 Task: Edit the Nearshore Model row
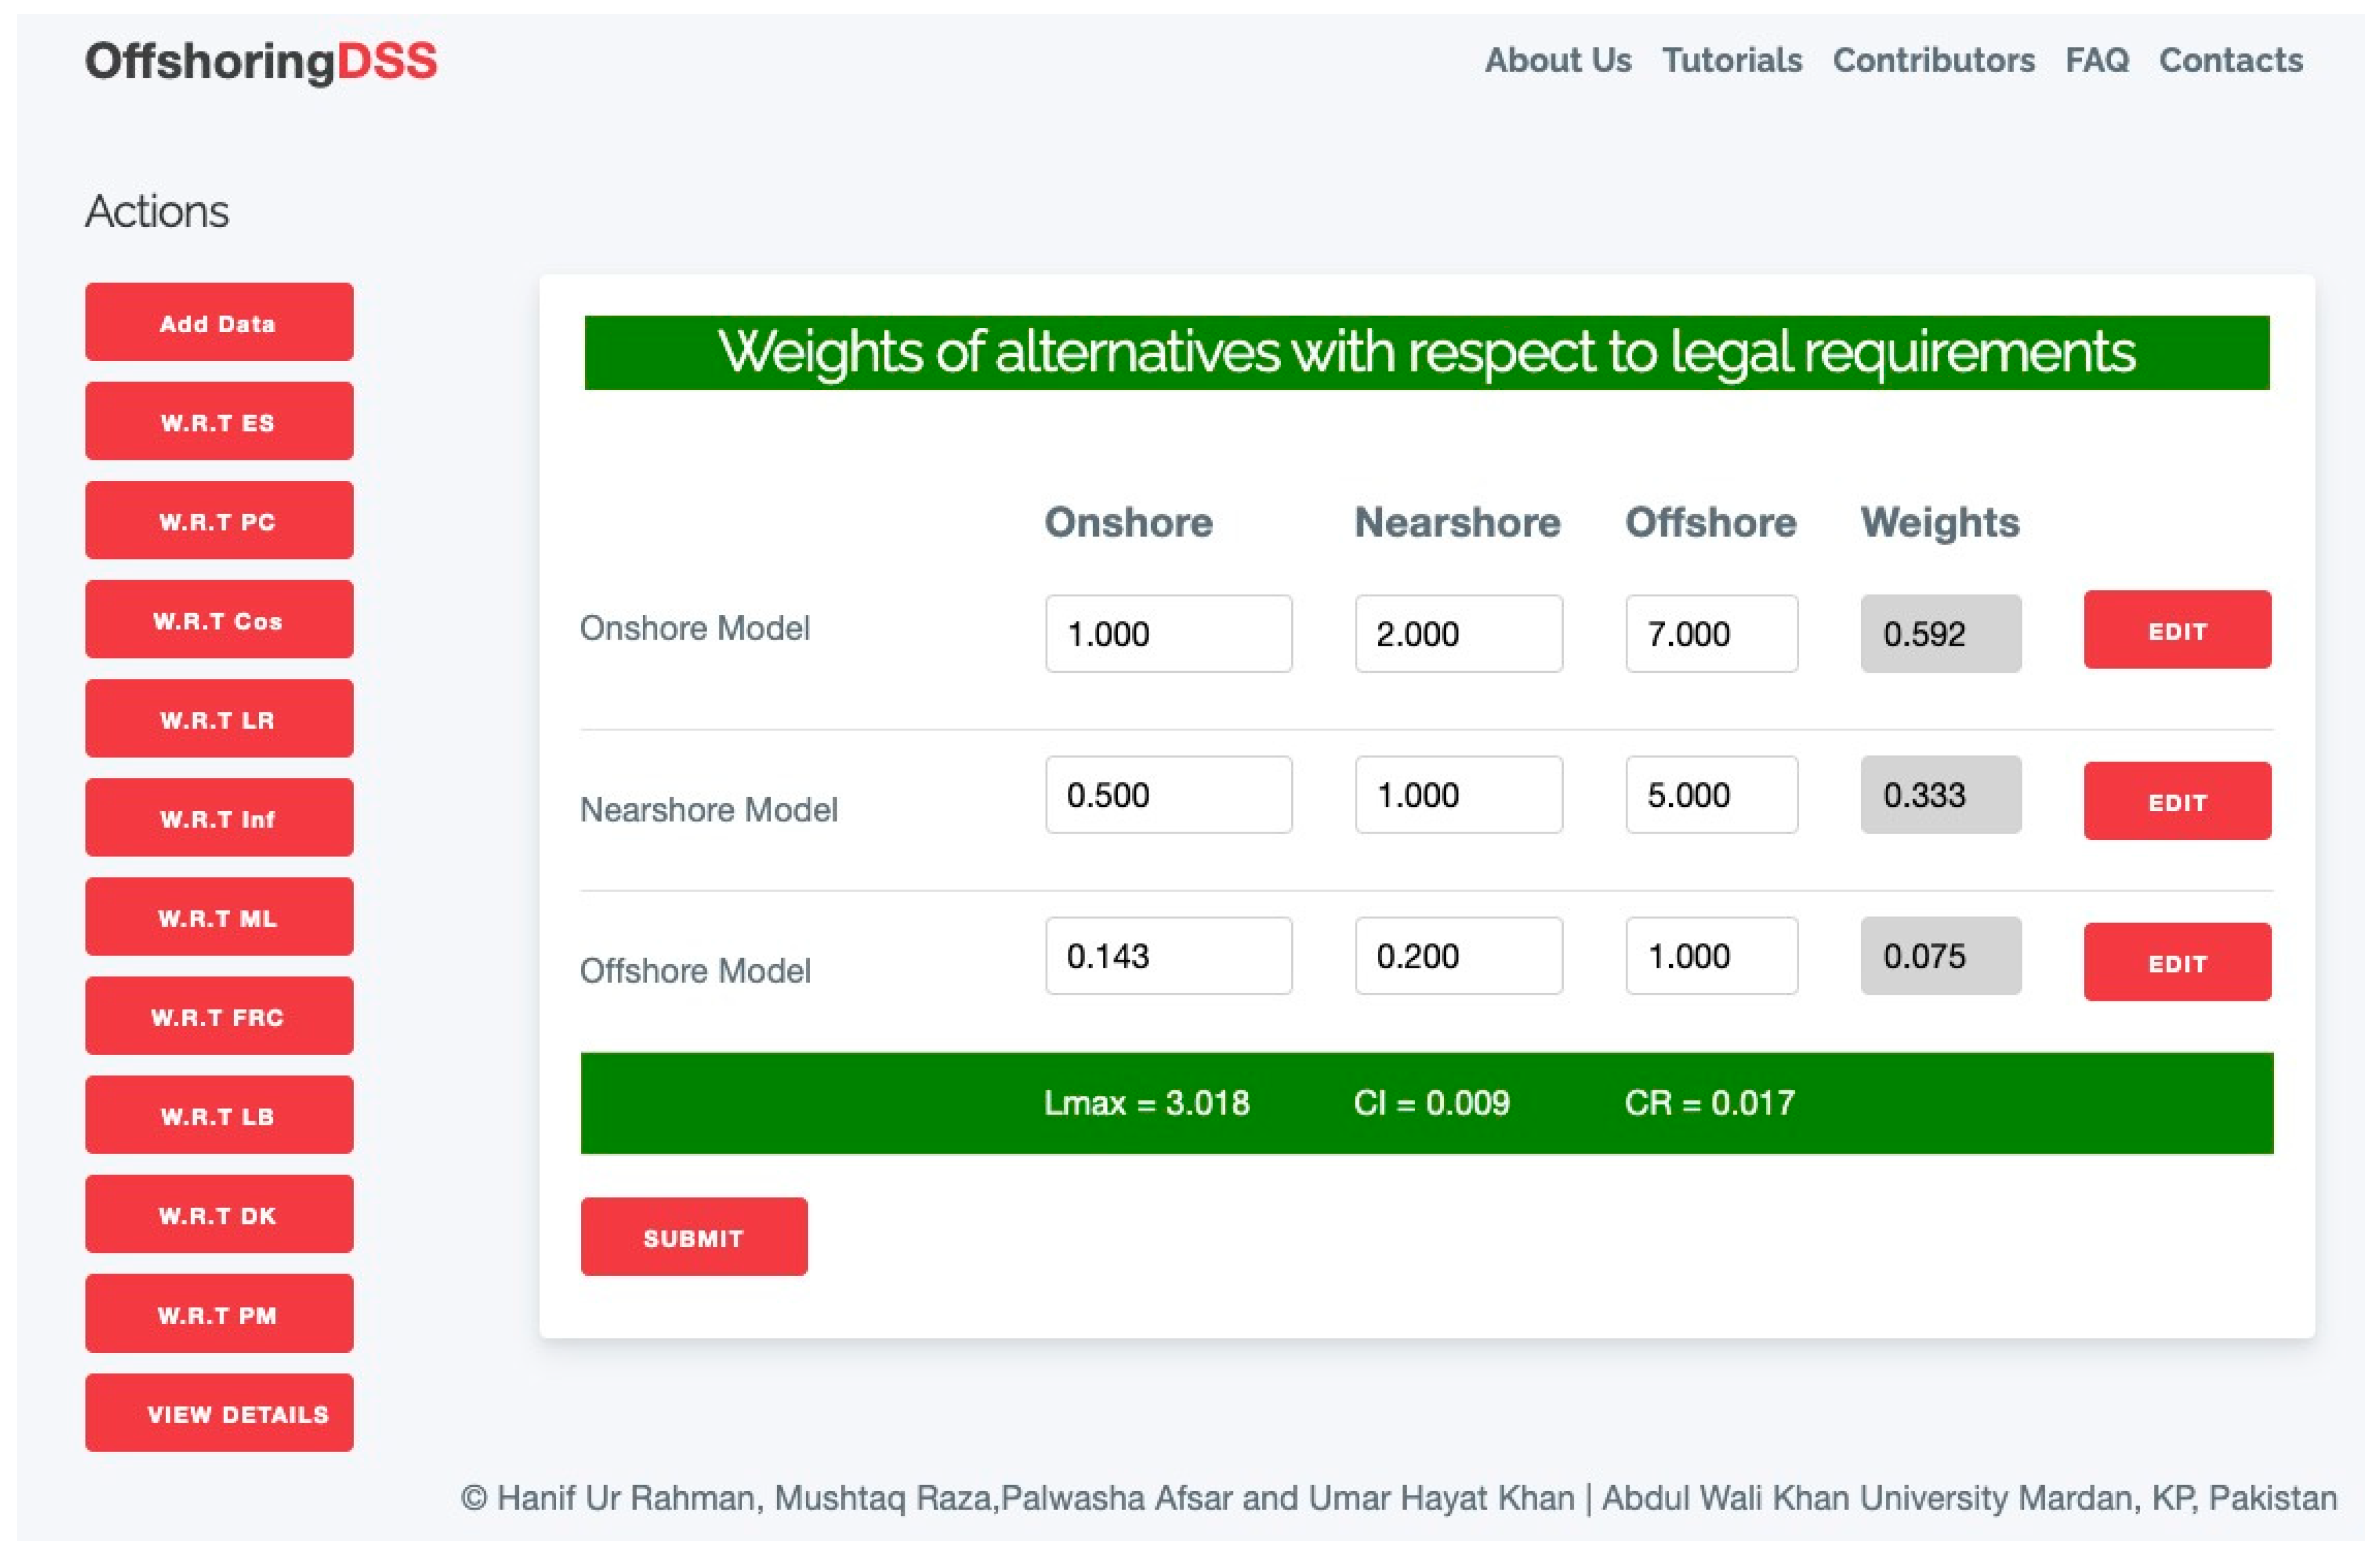click(2176, 801)
